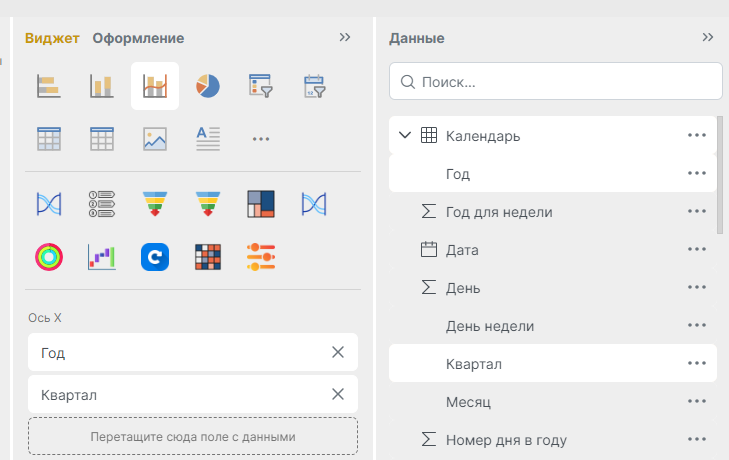Collapse the Календарь table tree
729x460 pixels.
[405, 135]
